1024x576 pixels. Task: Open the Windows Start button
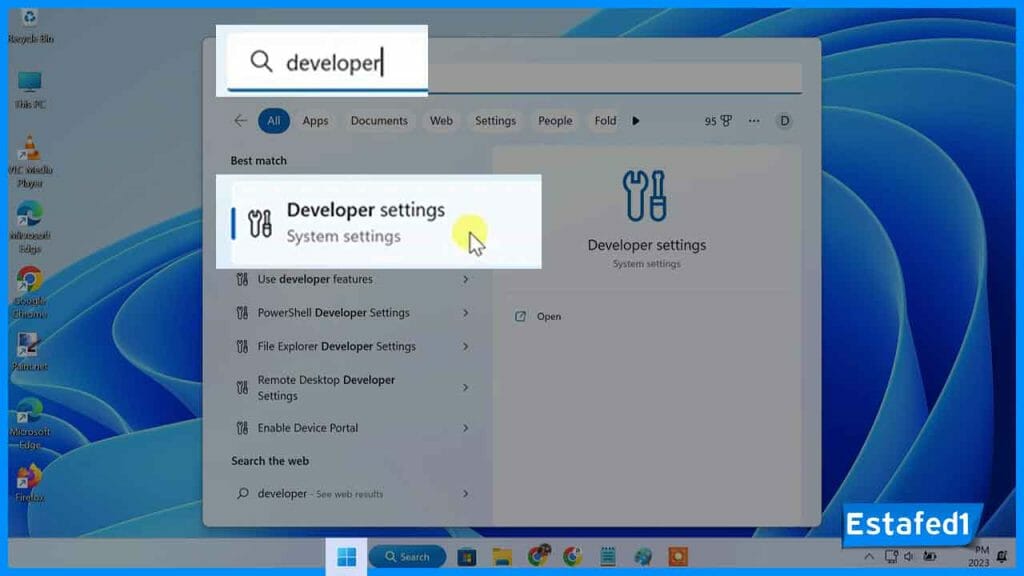347,557
